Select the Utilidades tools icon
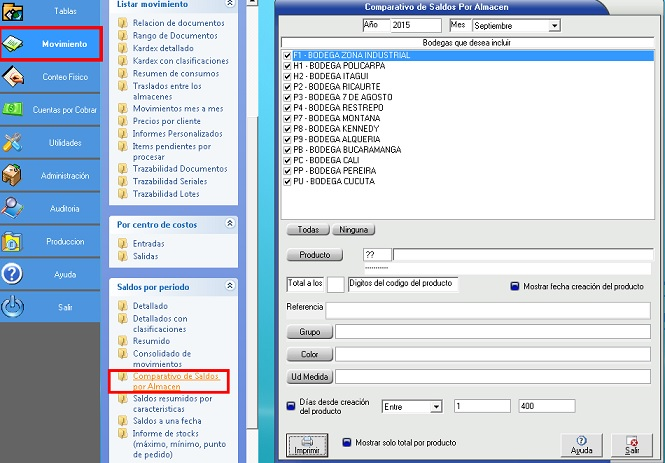 point(13,143)
